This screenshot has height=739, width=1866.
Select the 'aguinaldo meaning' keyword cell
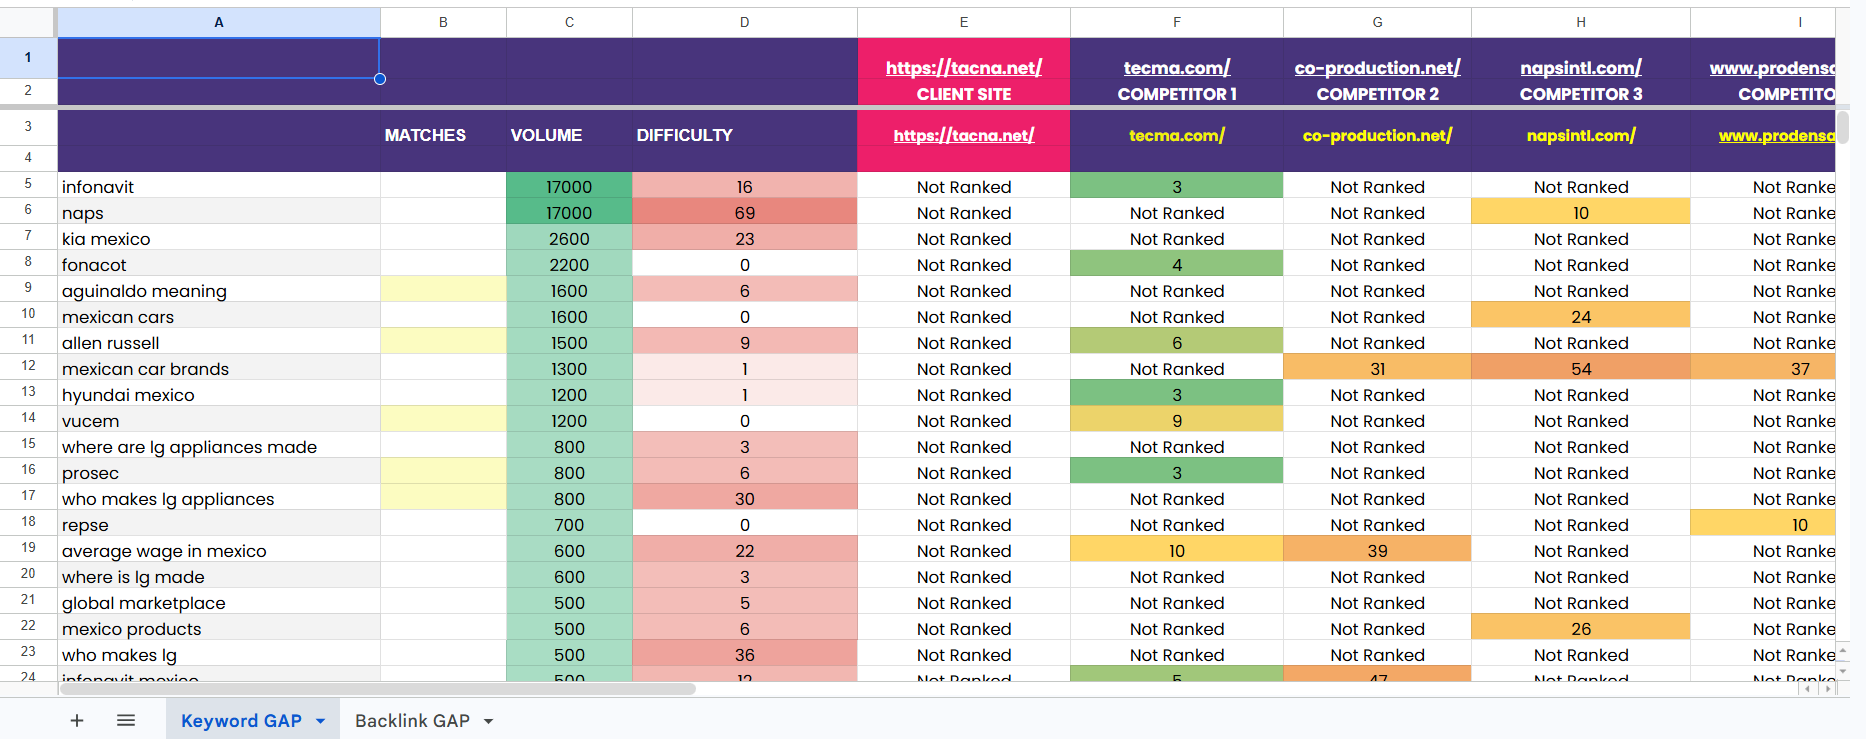[x=219, y=290]
